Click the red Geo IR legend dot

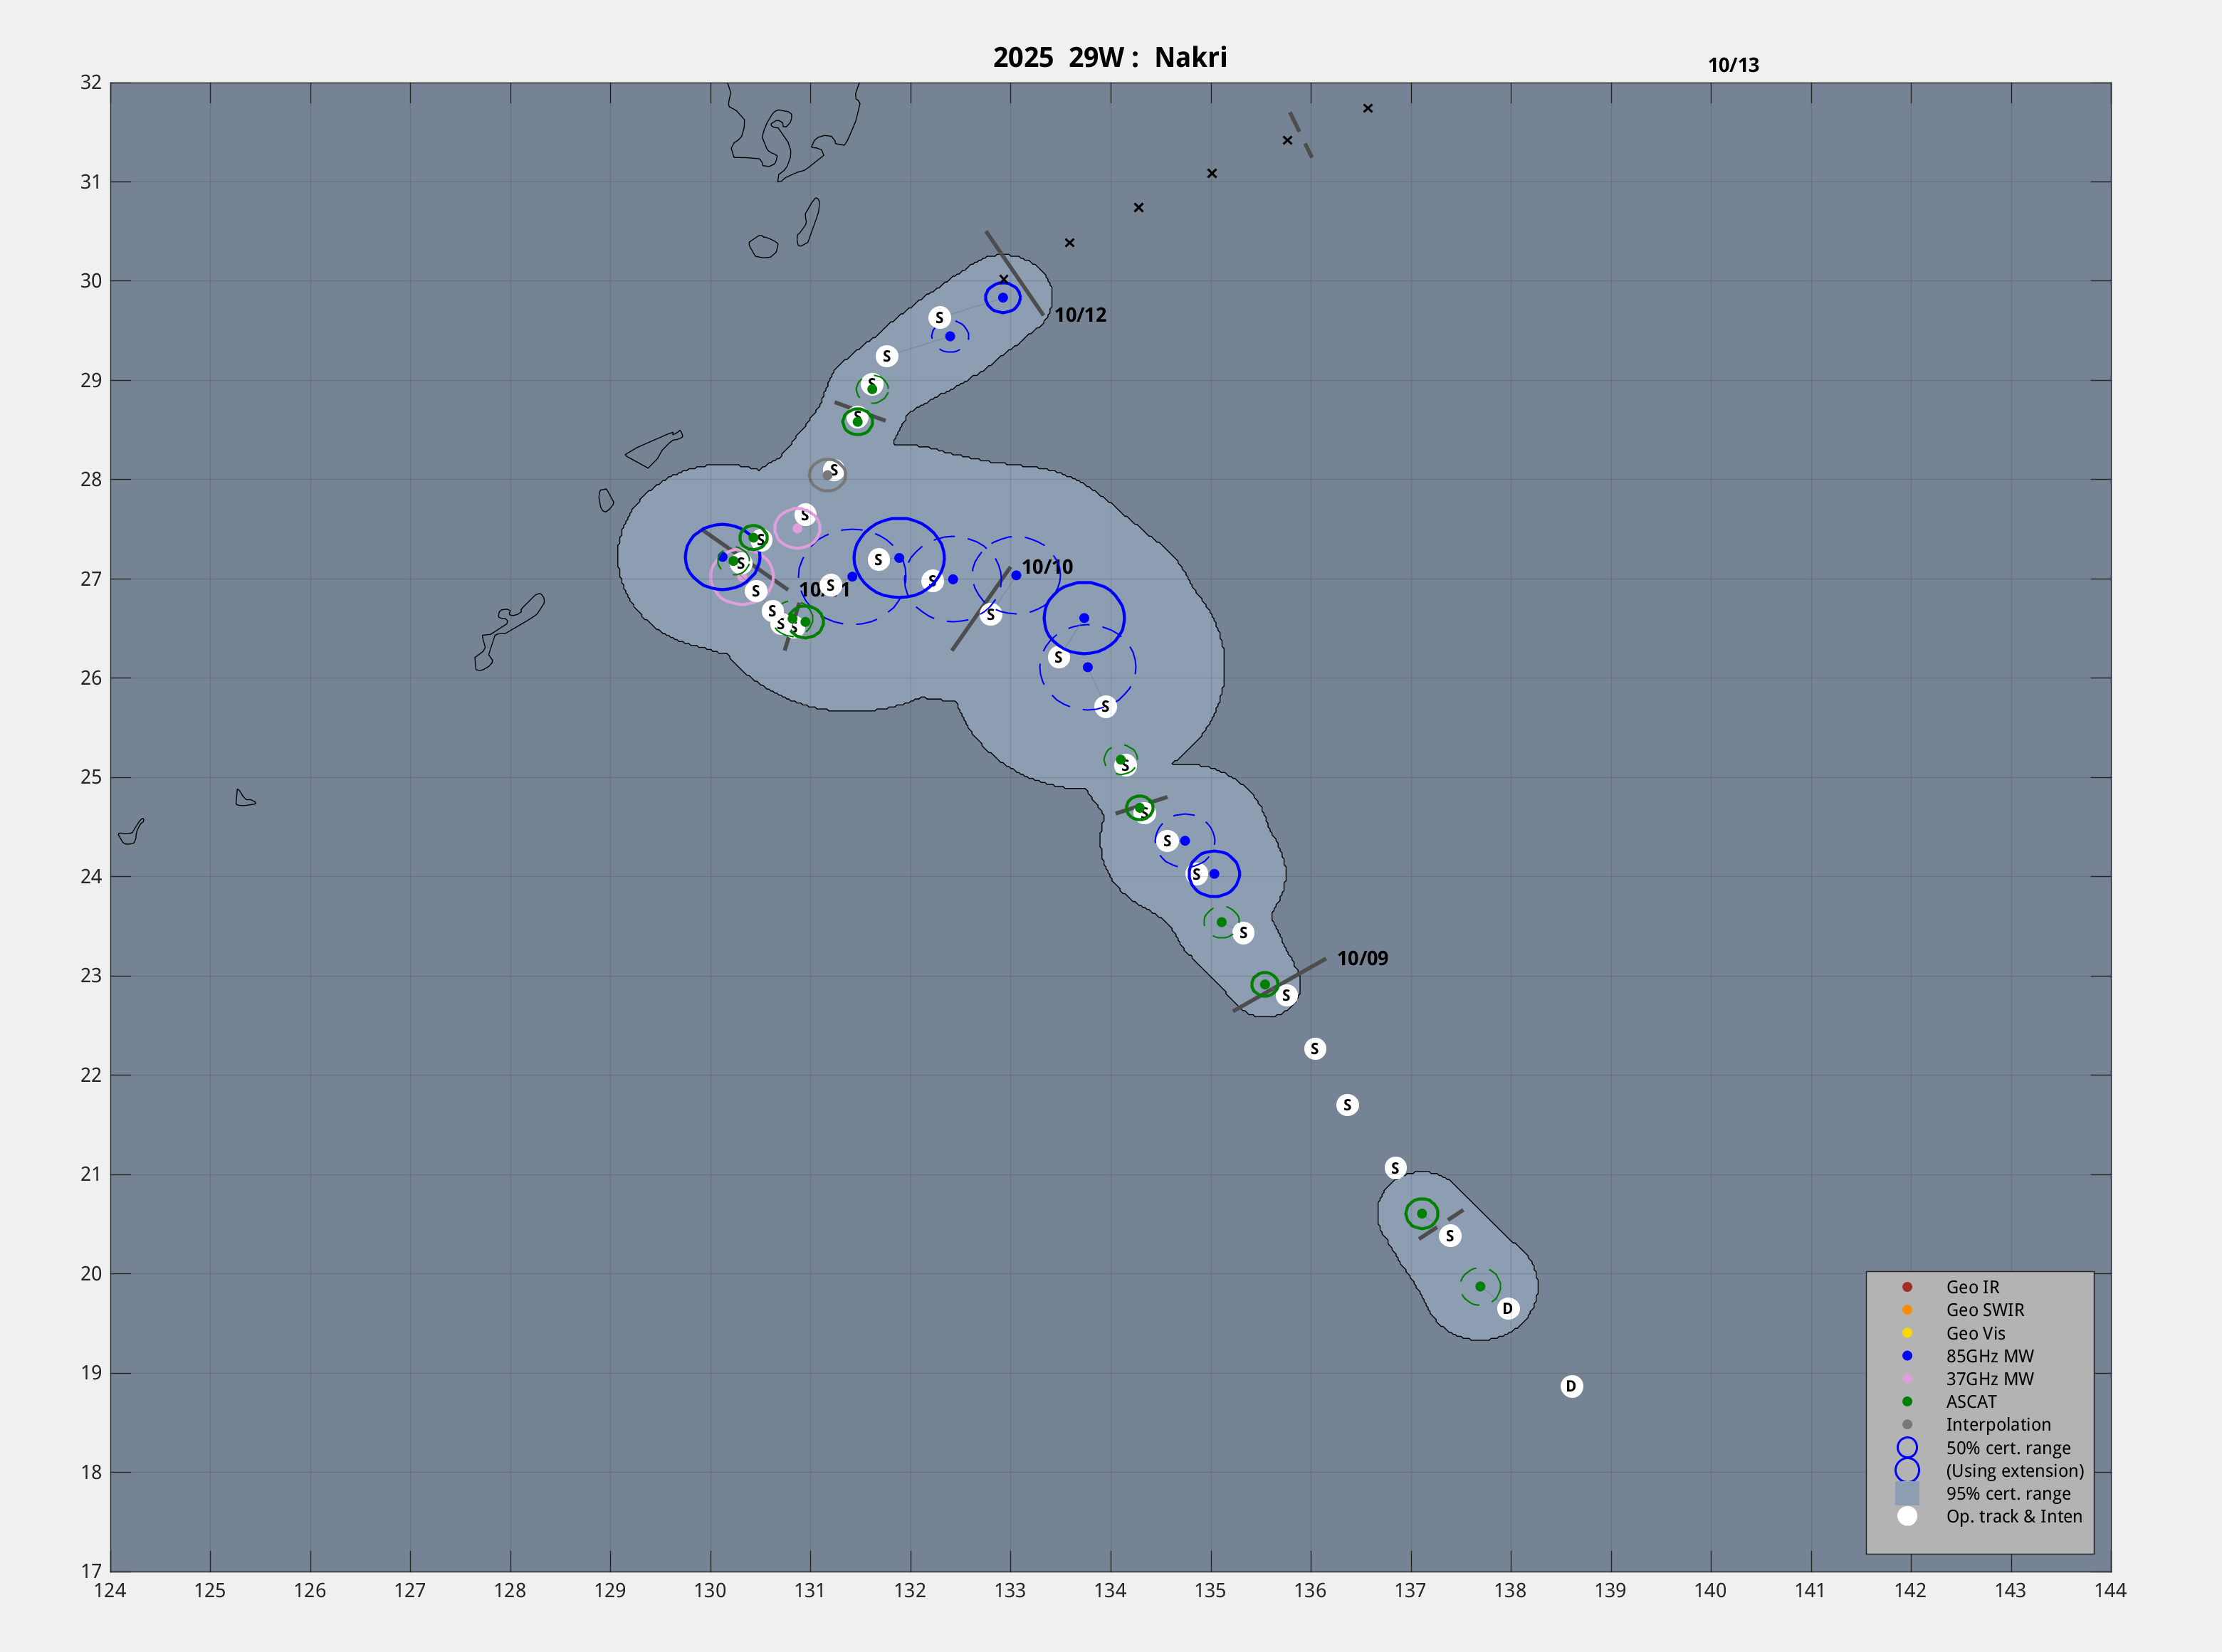(x=1907, y=1287)
